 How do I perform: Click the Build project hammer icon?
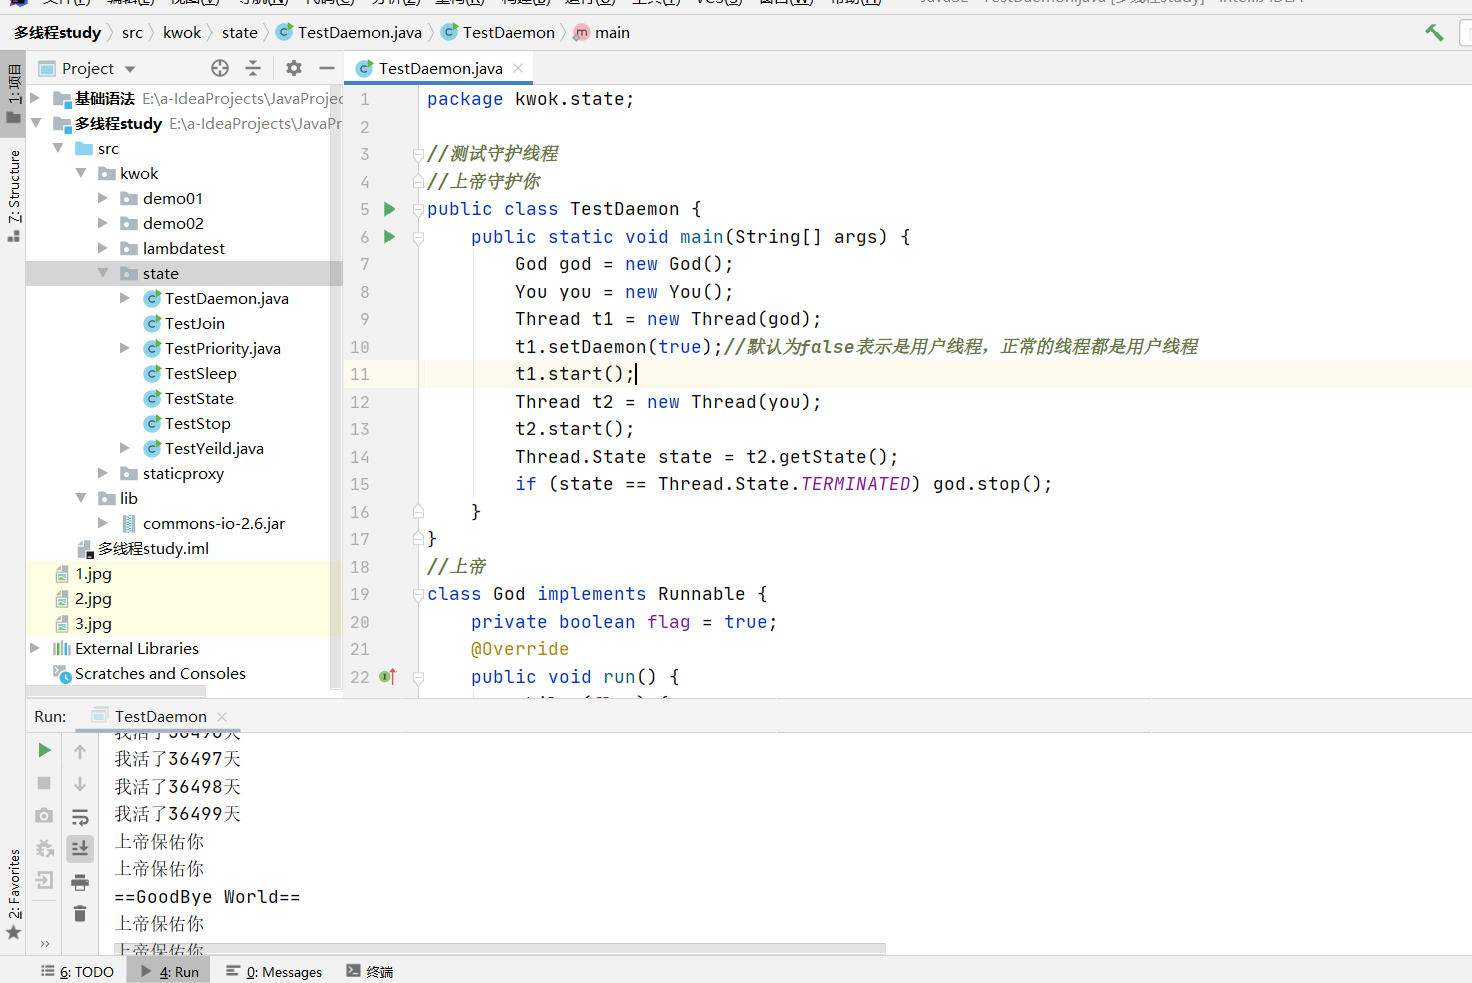click(1434, 33)
